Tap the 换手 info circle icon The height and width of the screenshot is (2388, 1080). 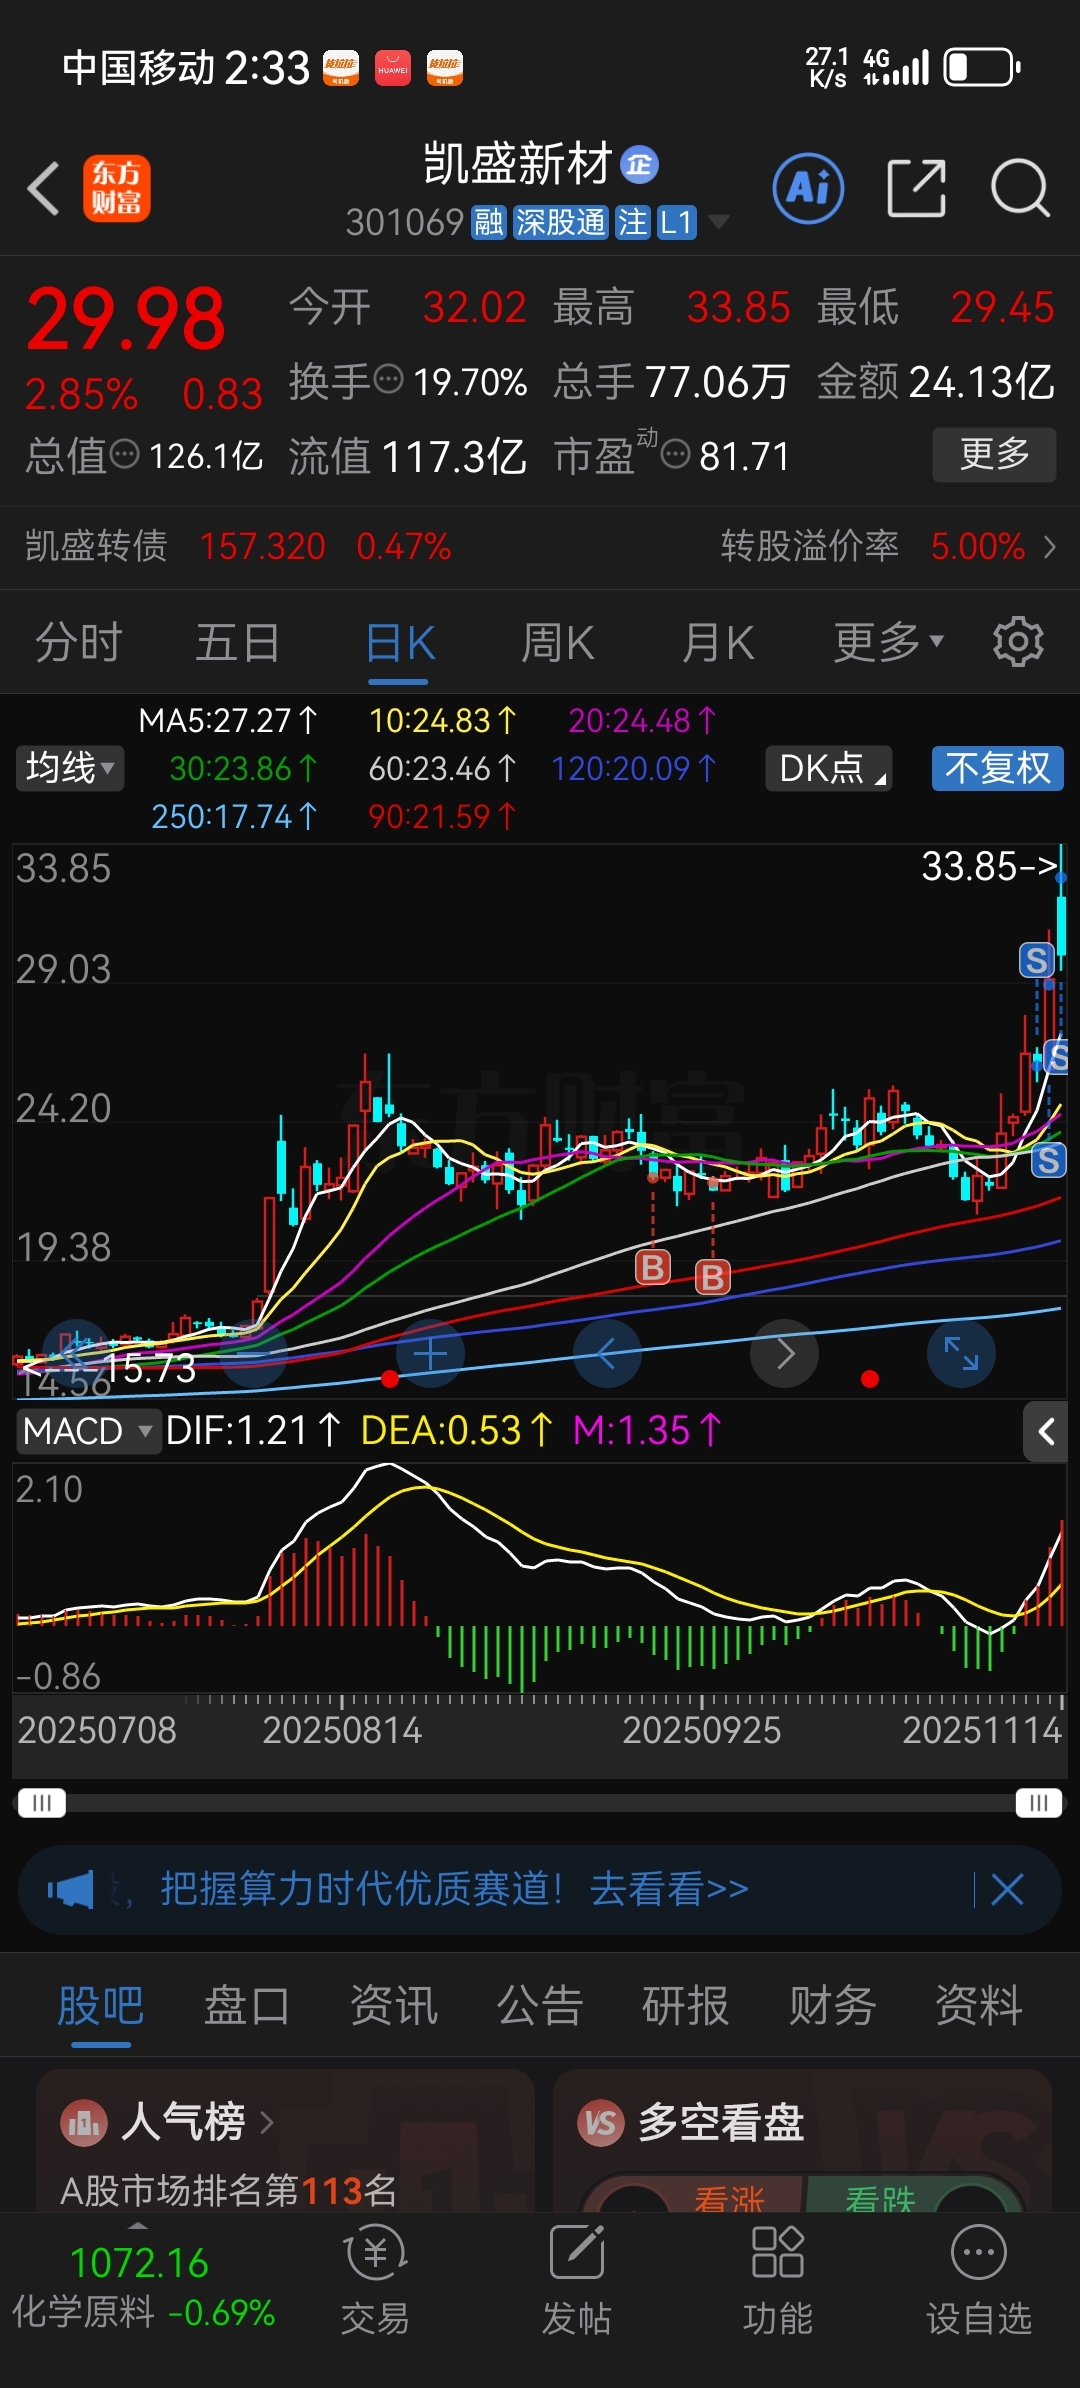click(x=388, y=380)
